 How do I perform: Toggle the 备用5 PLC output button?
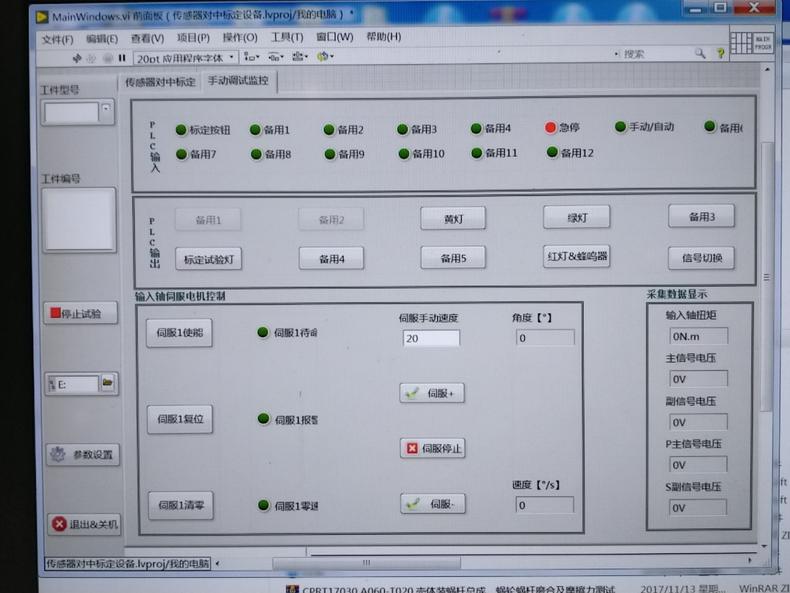[453, 258]
